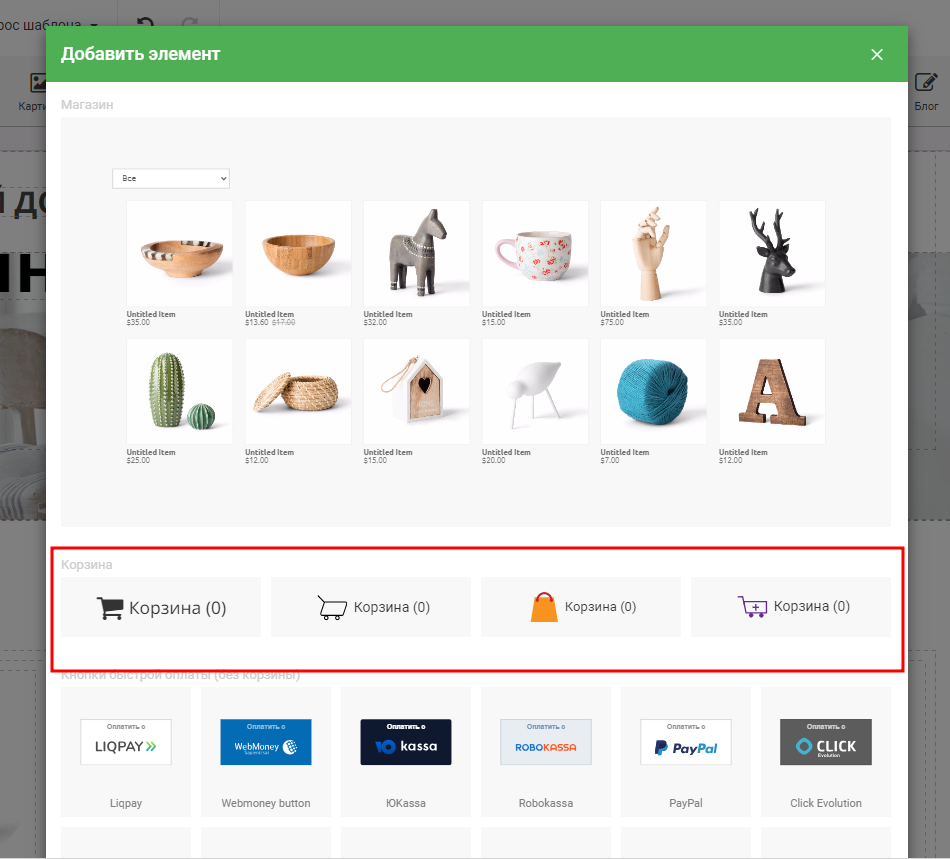The width and height of the screenshot is (950, 859).
Task: Close the Добавить элемент dialog
Action: [x=877, y=54]
